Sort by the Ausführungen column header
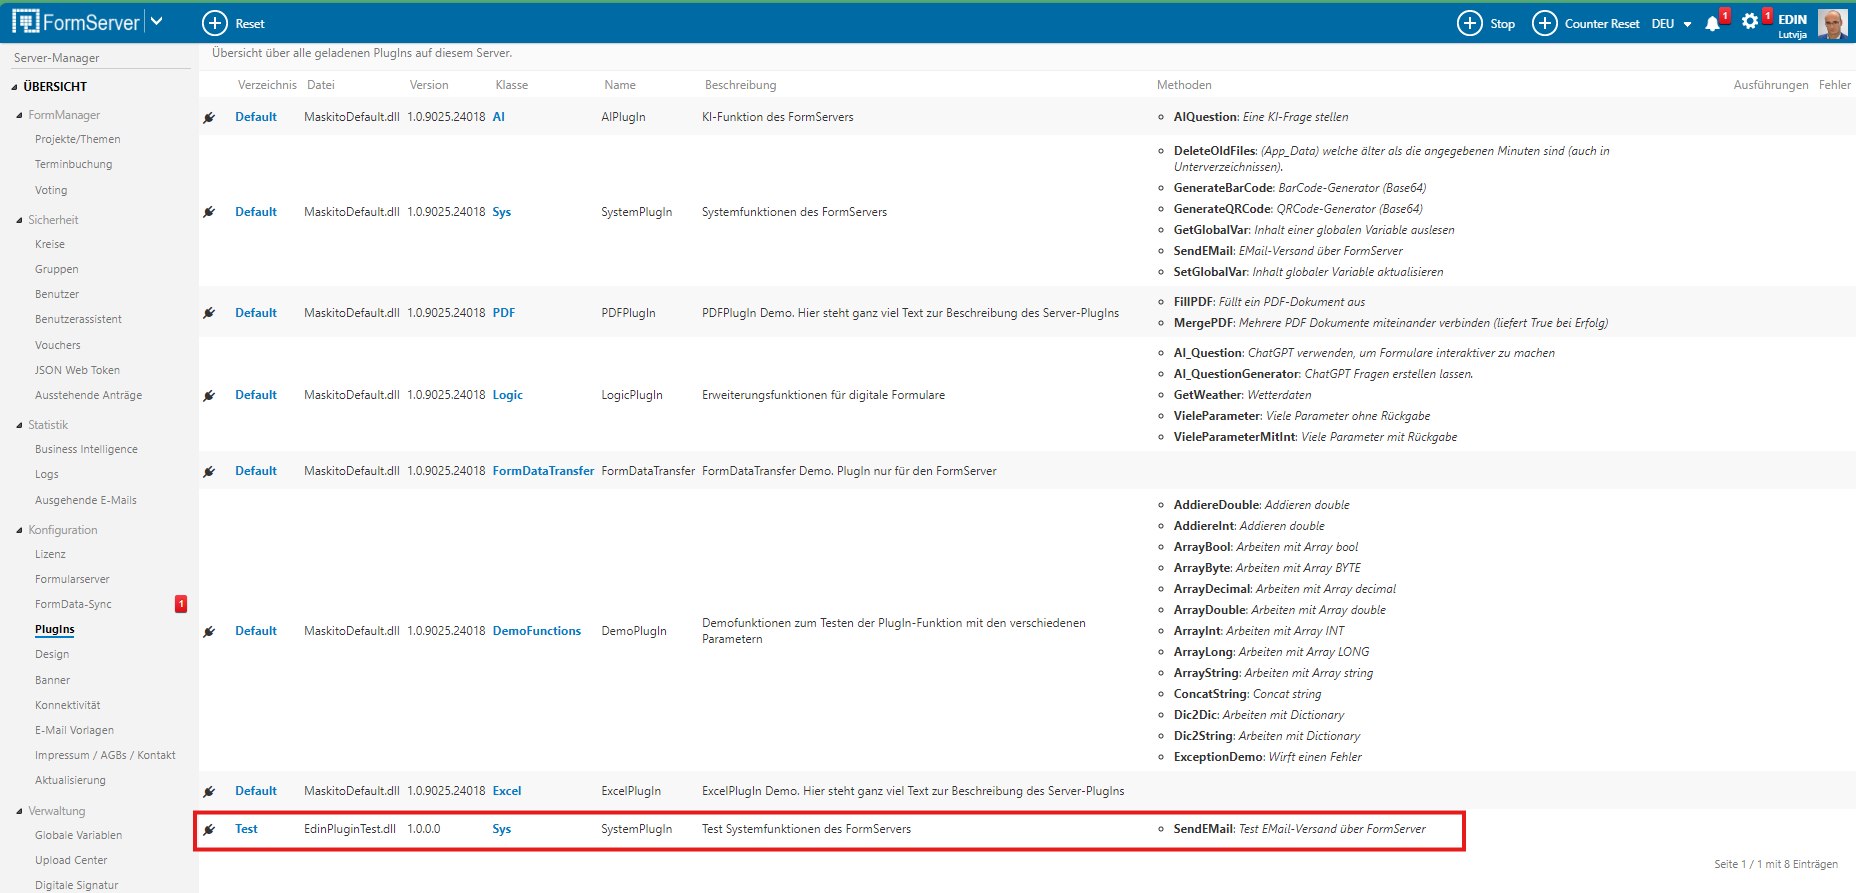This screenshot has height=893, width=1856. (x=1770, y=85)
